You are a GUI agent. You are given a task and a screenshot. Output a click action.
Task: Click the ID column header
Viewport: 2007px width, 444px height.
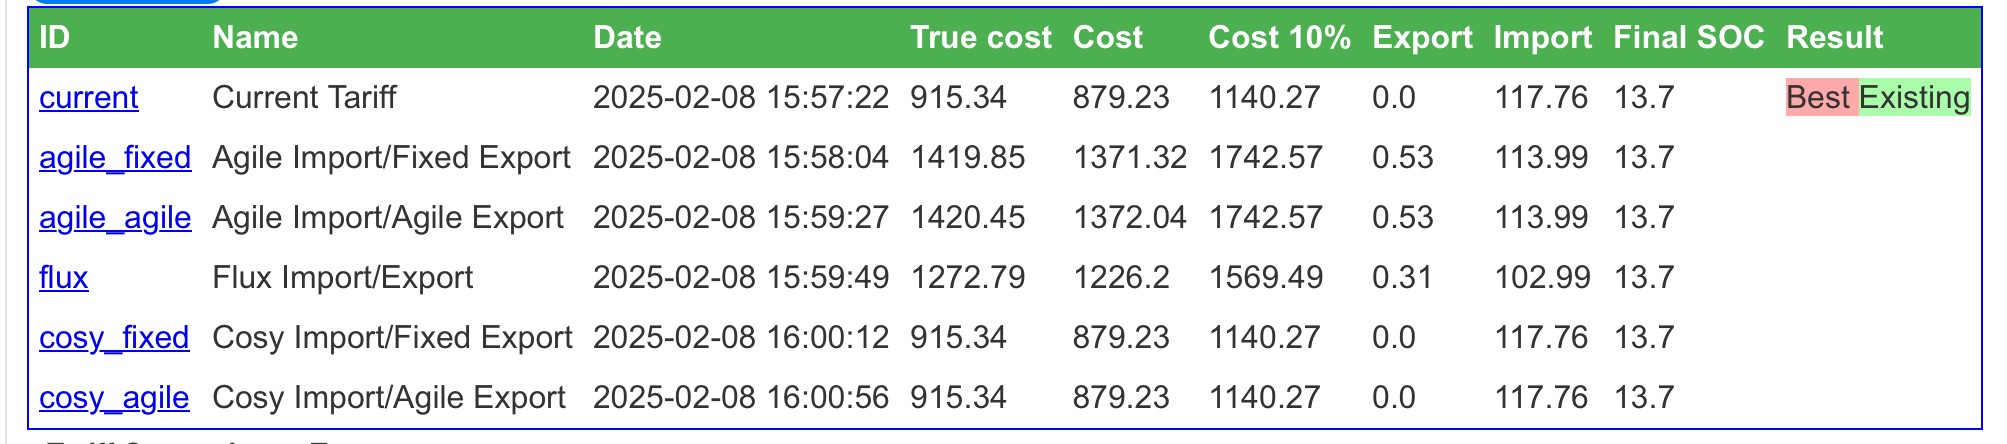click(55, 38)
